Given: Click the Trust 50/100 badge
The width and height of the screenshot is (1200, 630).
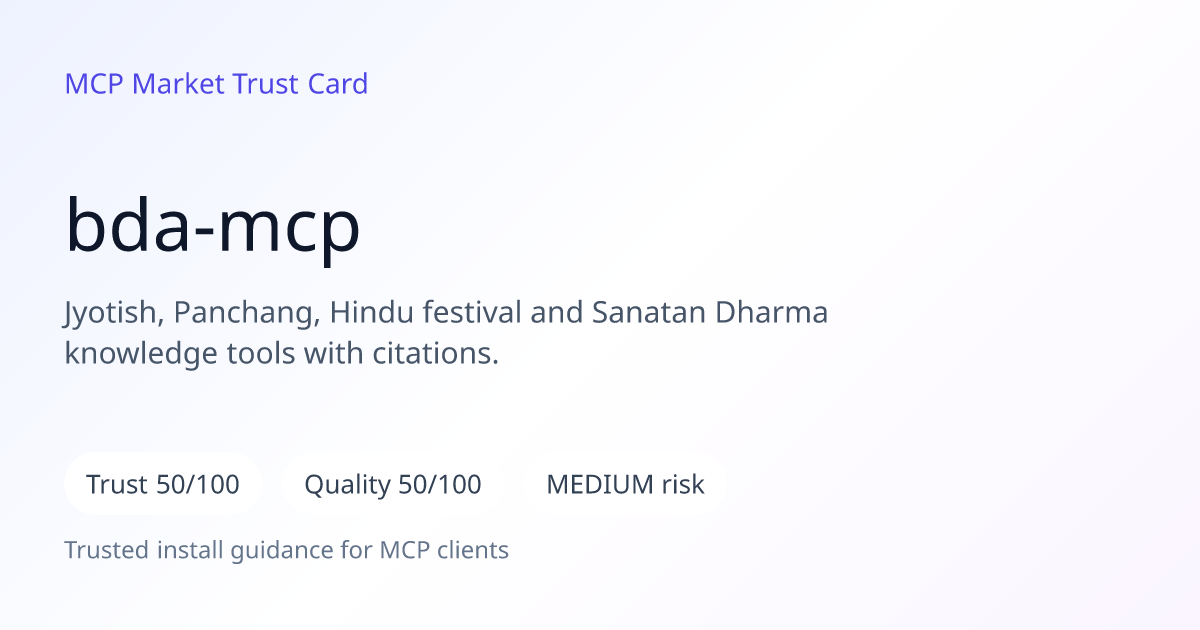Looking at the screenshot, I should 163,485.
